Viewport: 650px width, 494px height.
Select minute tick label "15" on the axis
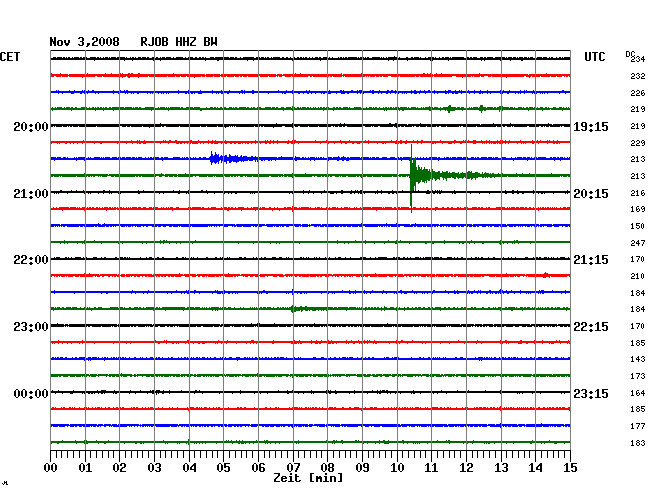[x=570, y=467]
